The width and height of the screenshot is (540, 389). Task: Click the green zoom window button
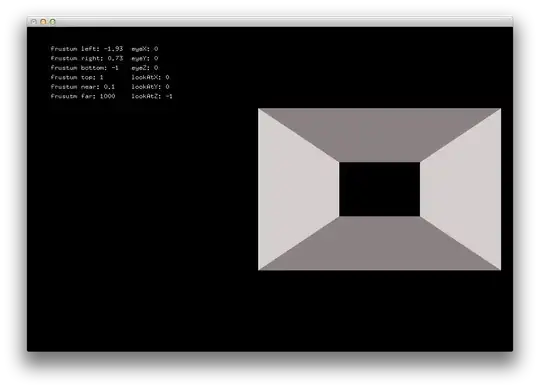[53, 22]
